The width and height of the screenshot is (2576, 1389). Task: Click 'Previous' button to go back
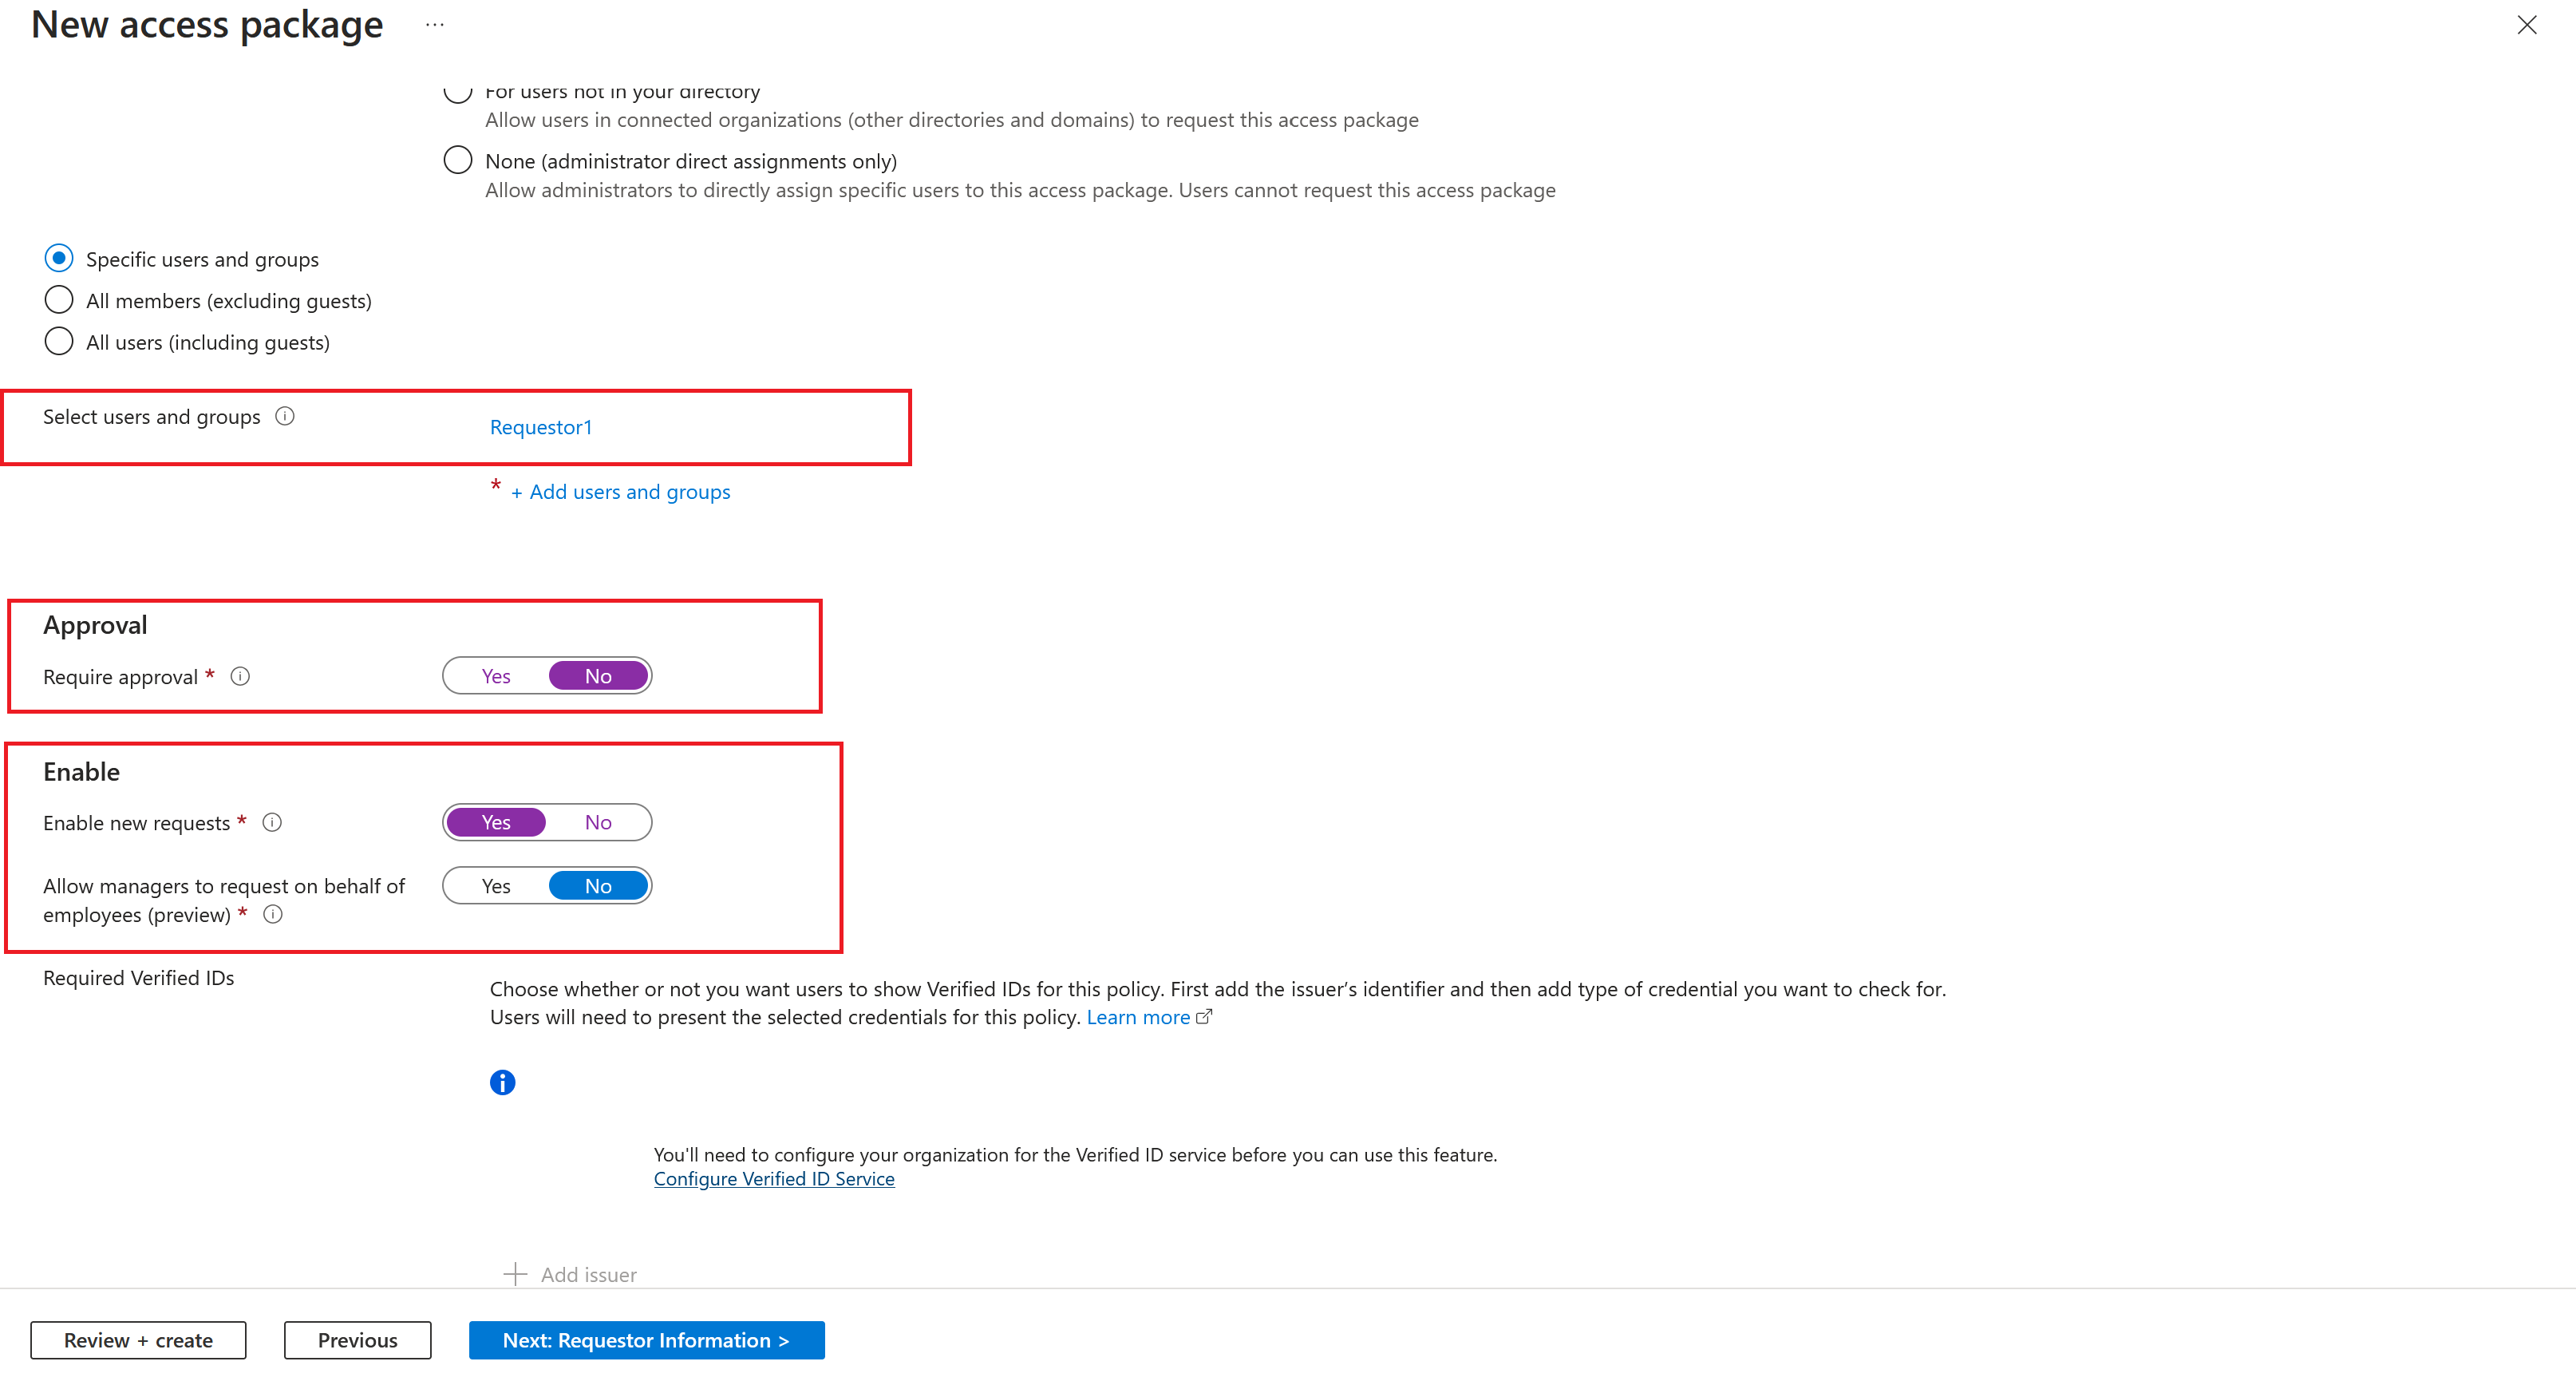click(358, 1340)
